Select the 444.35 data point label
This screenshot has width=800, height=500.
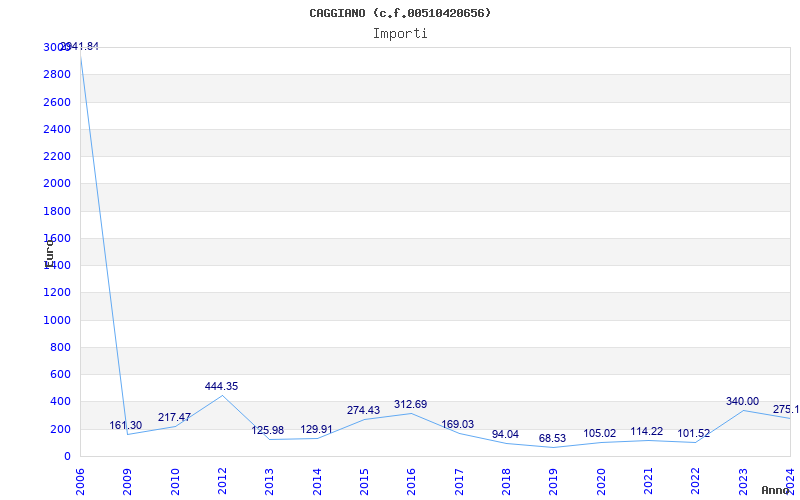[221, 386]
